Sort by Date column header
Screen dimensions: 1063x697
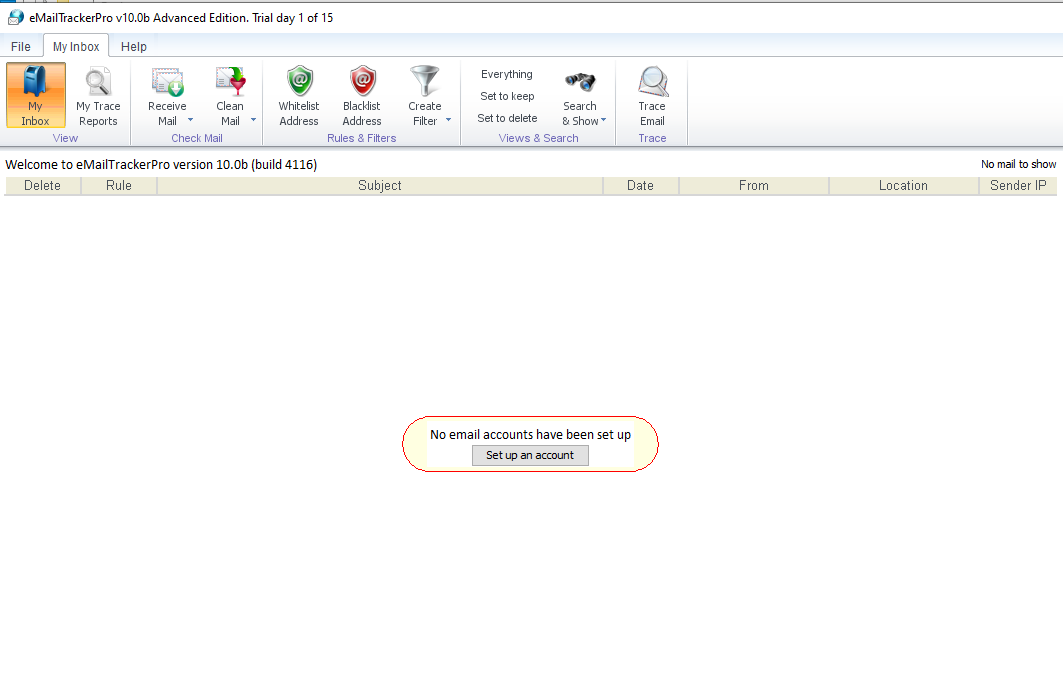point(641,186)
